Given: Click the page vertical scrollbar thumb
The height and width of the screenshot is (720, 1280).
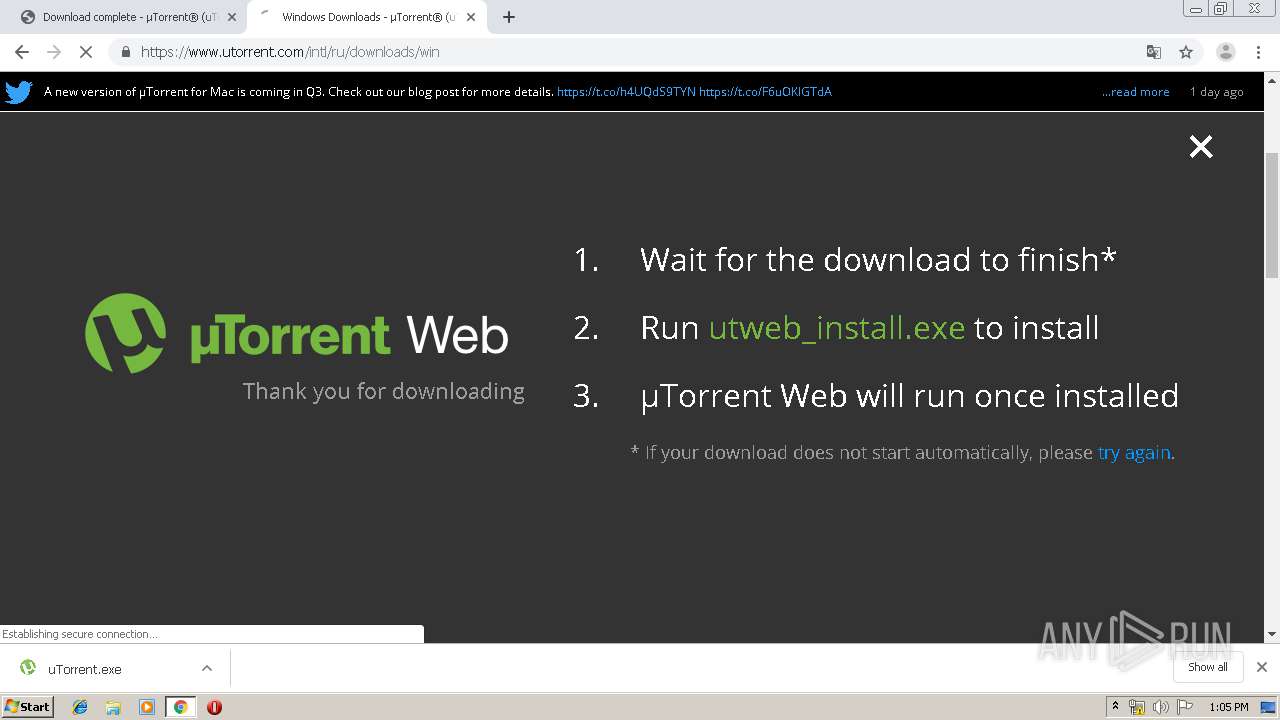Looking at the screenshot, I should point(1272,215).
